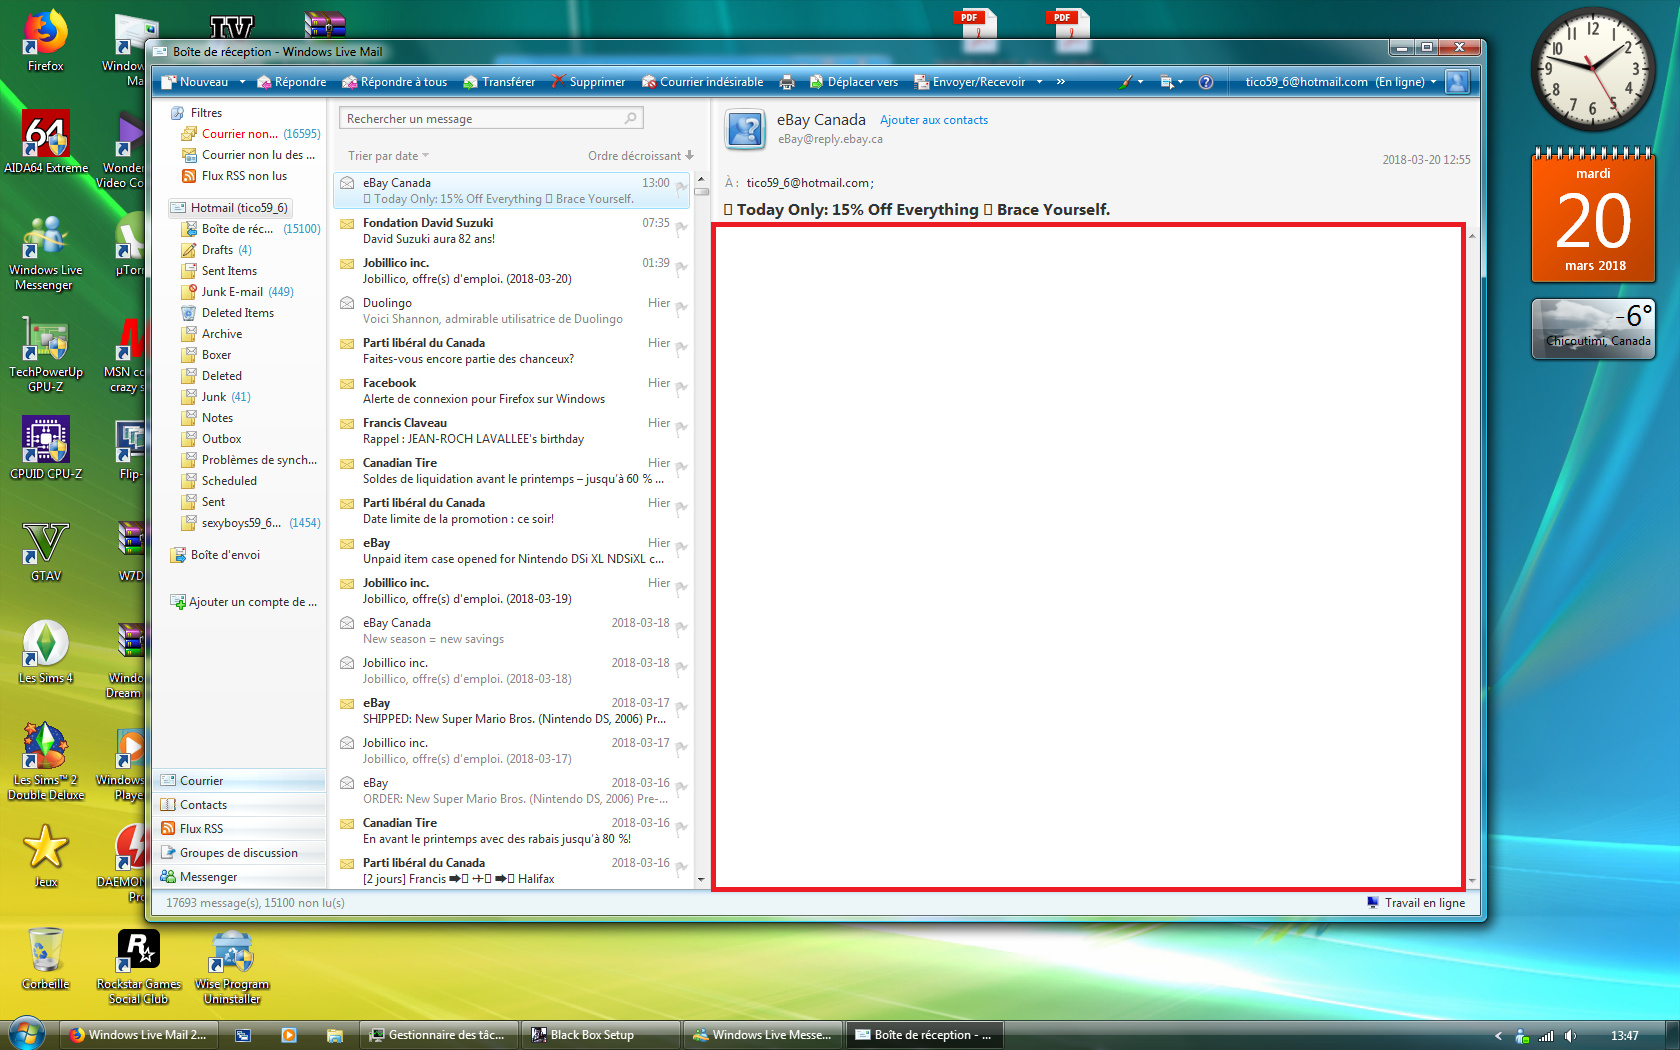
Task: Open Duolingo email from Hier
Action: (x=512, y=311)
